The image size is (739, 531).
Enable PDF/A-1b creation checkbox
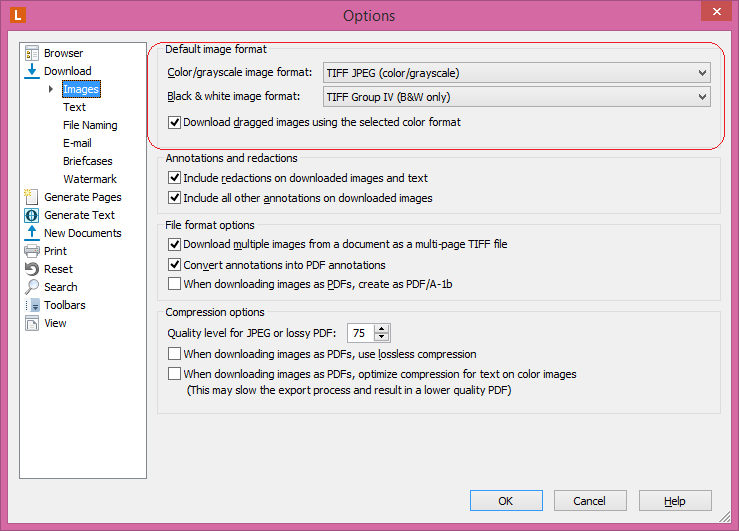tap(175, 284)
